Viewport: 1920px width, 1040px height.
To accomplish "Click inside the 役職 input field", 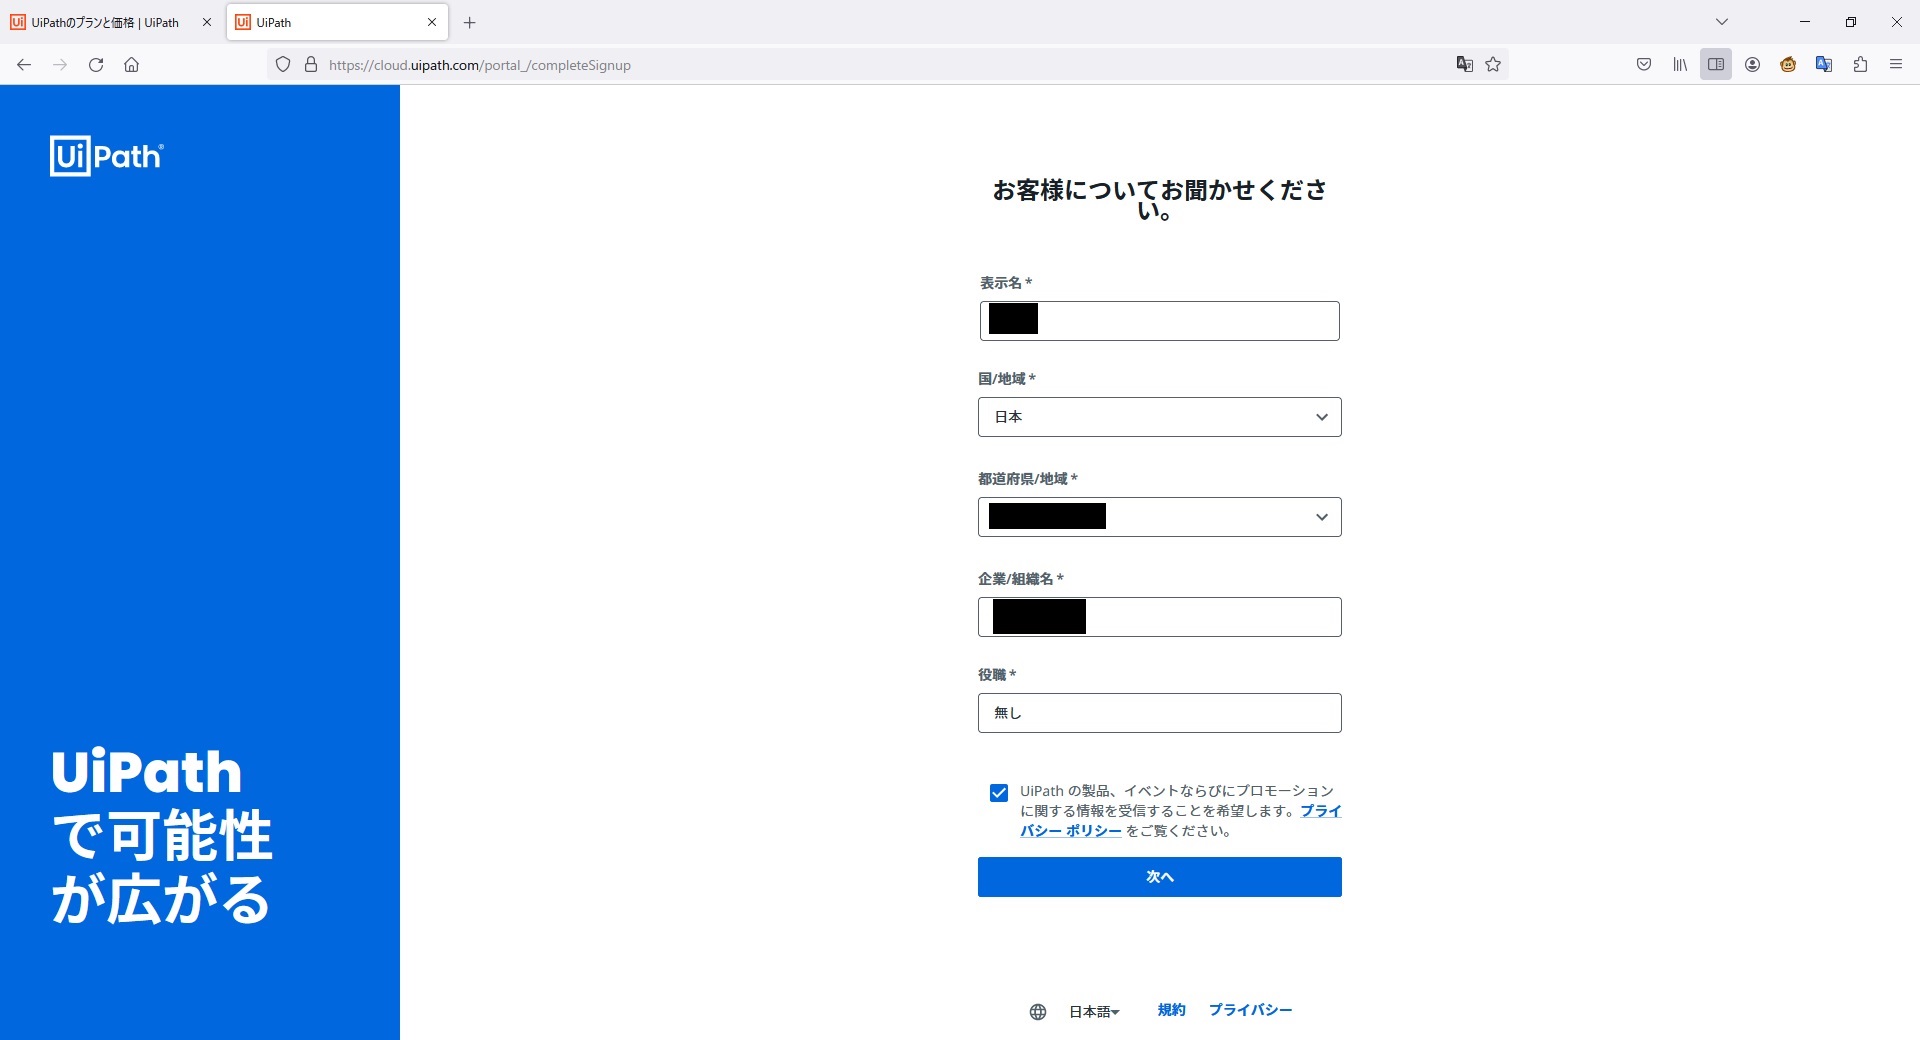I will point(1159,713).
